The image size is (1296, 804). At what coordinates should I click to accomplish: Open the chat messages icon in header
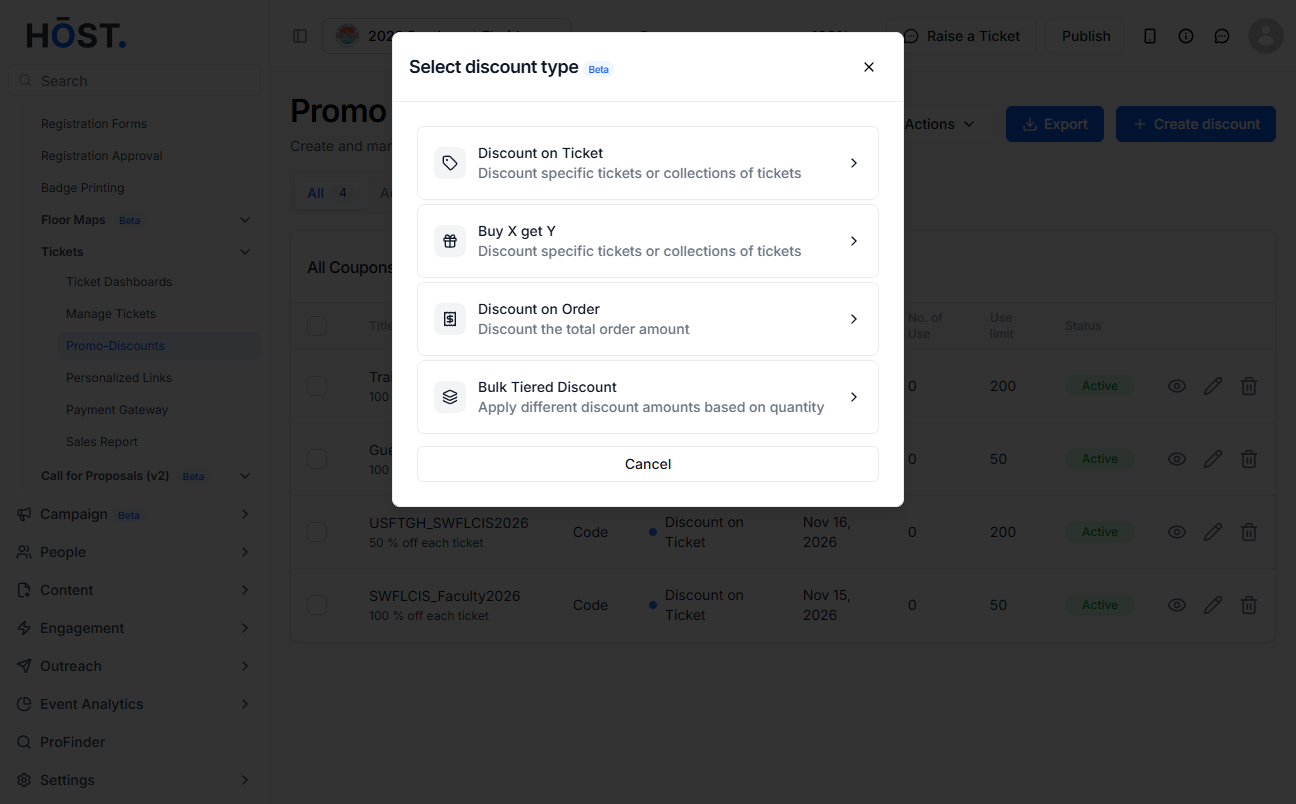[1222, 36]
